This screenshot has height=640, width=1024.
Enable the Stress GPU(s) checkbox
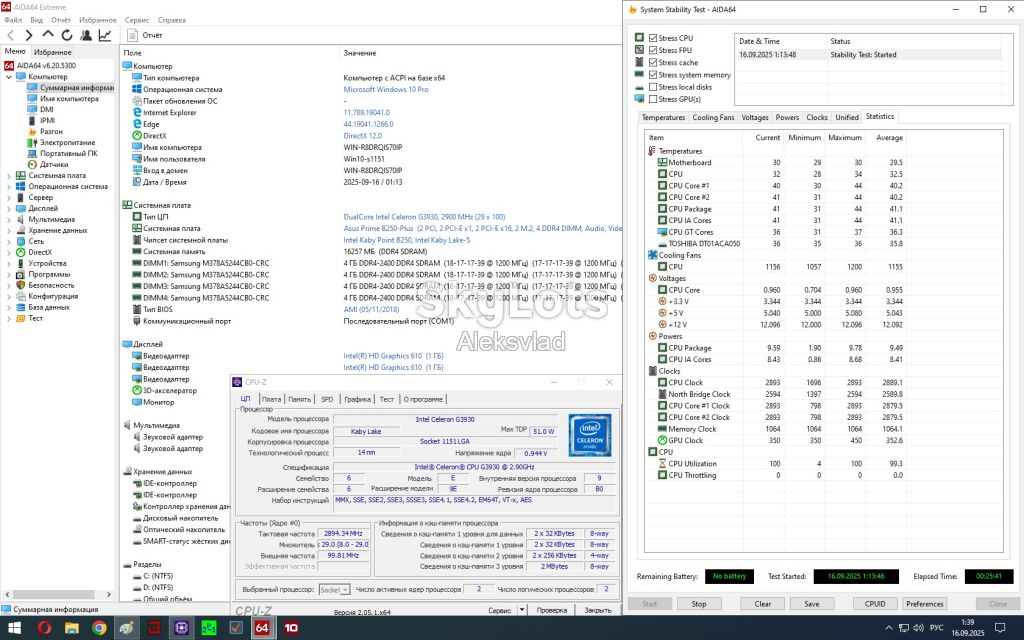pyautogui.click(x=653, y=99)
